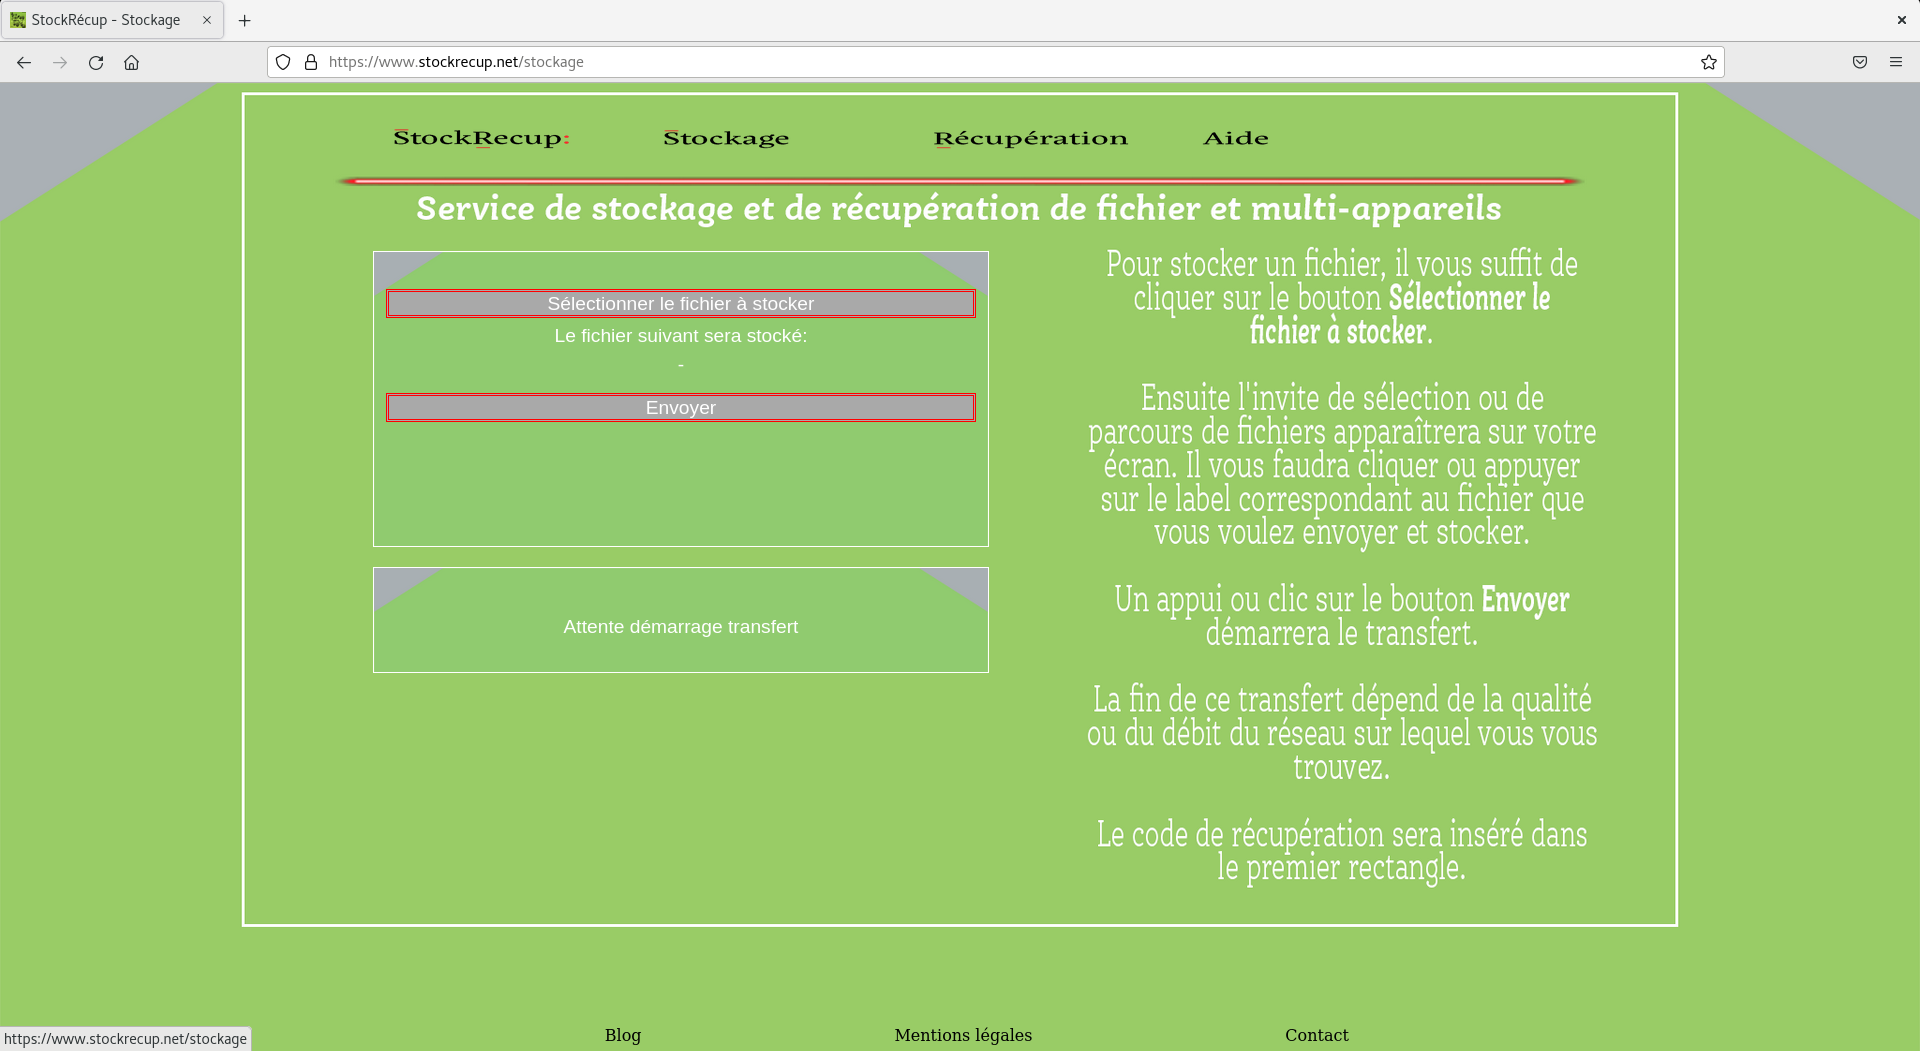Click the browser forward arrow
Image resolution: width=1920 pixels, height=1051 pixels.
[x=60, y=62]
